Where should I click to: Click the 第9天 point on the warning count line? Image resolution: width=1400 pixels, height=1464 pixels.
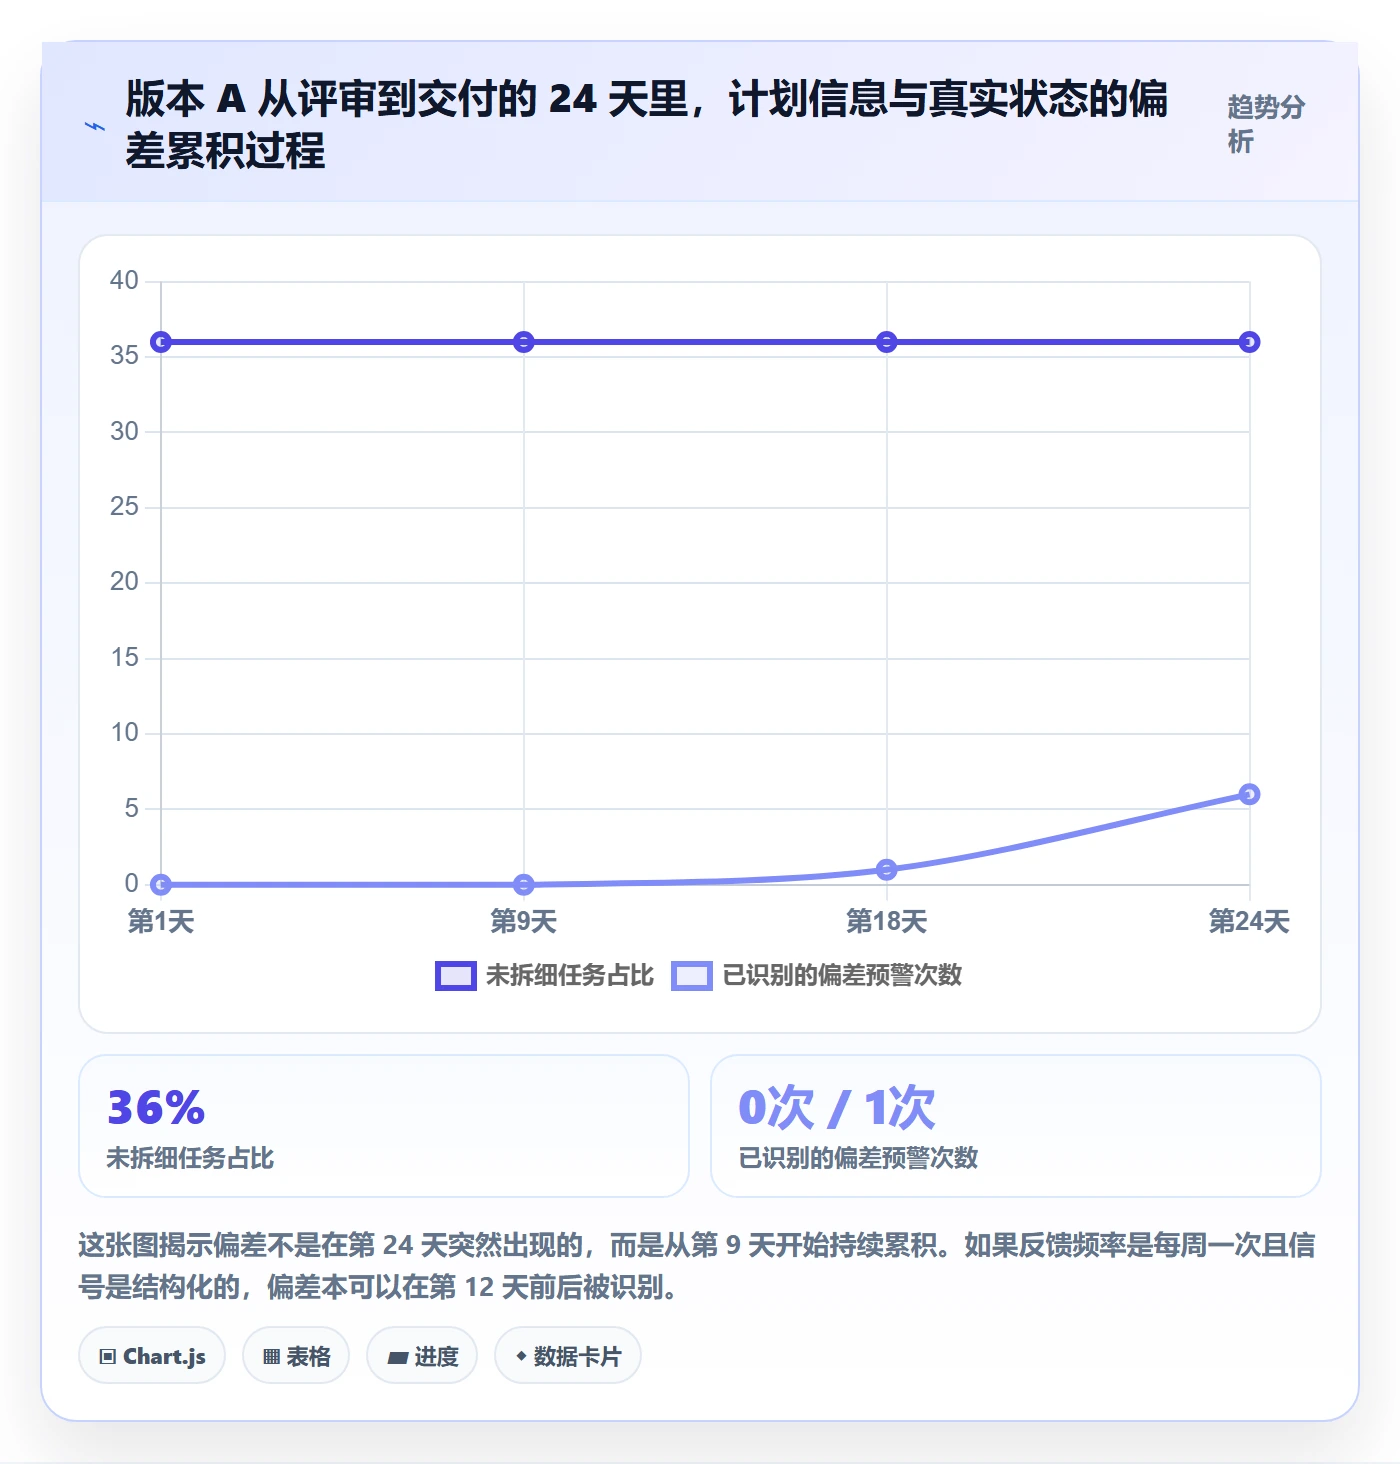pos(524,884)
